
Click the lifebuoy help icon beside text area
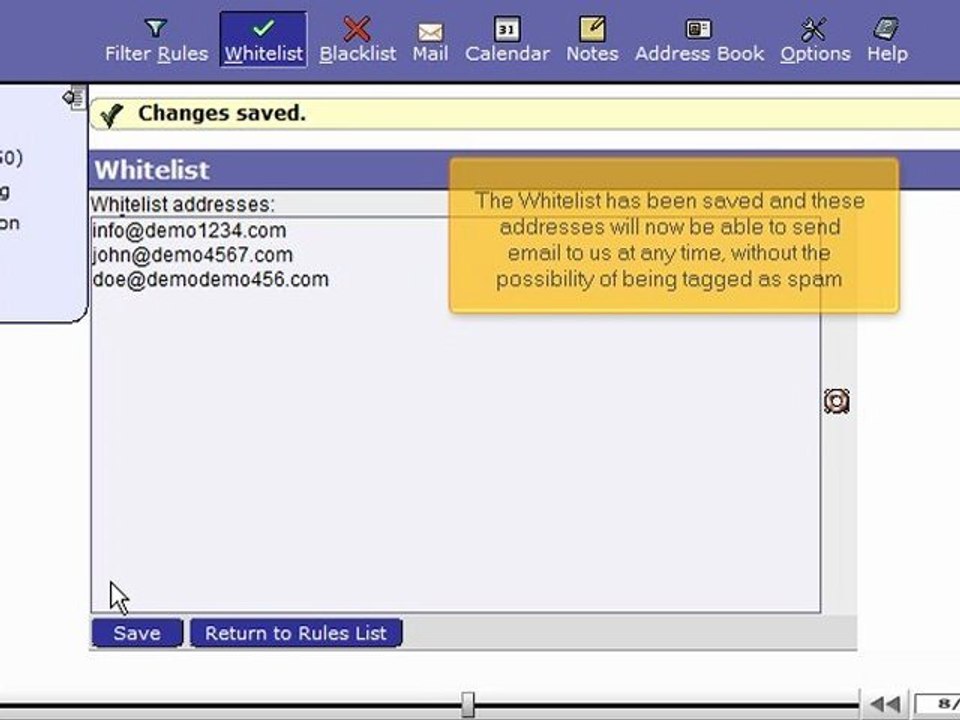pyautogui.click(x=836, y=401)
